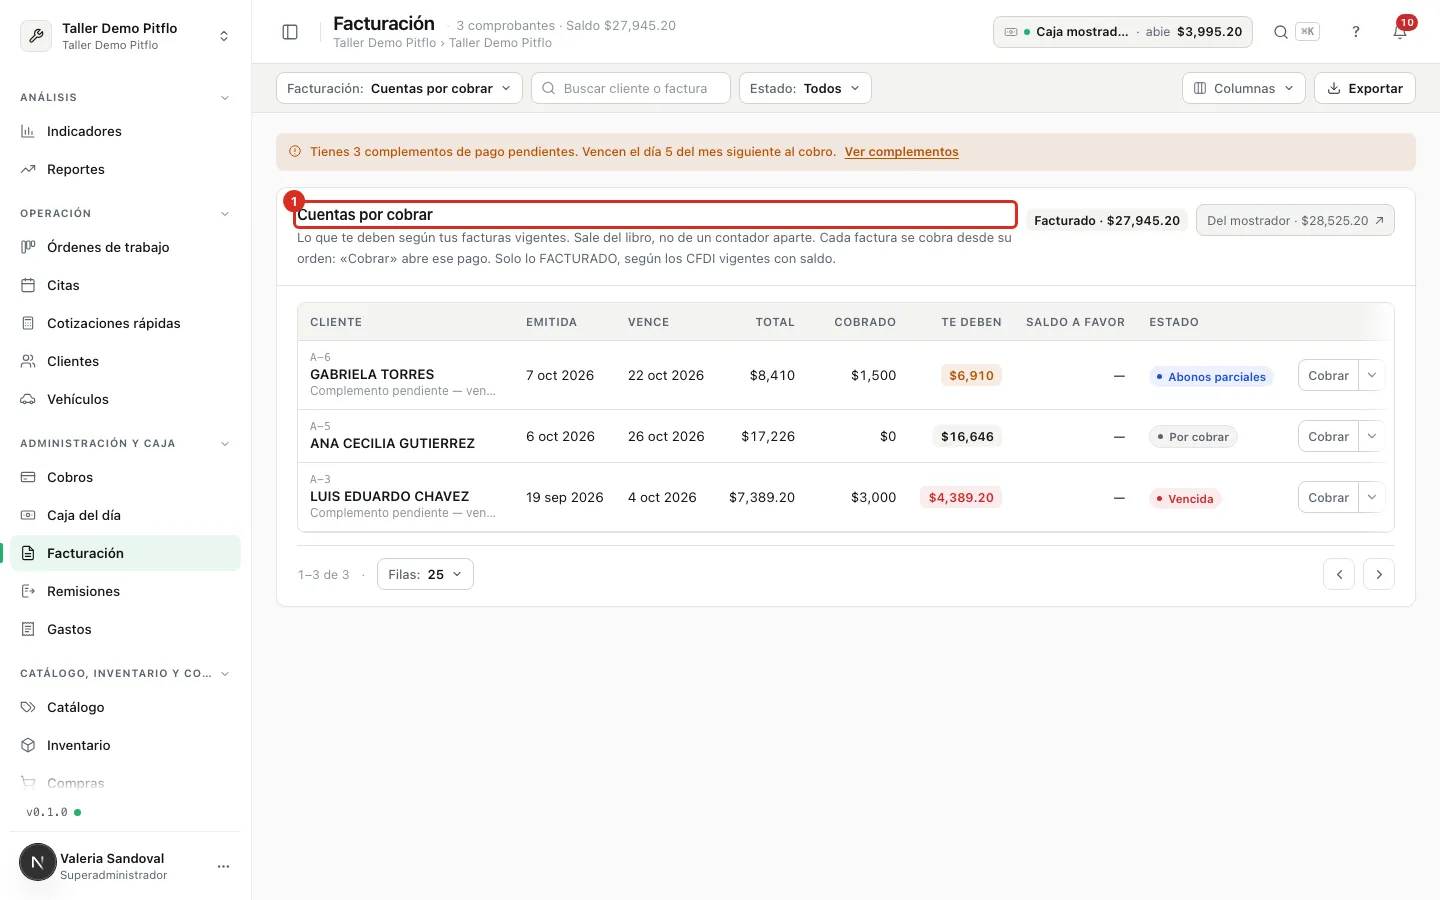1440x900 pixels.
Task: Toggle the sidebar panel icon
Action: [x=290, y=32]
